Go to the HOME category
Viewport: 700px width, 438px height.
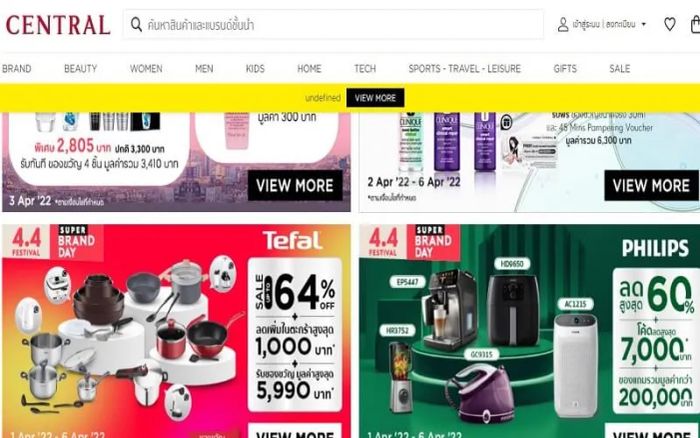point(309,69)
